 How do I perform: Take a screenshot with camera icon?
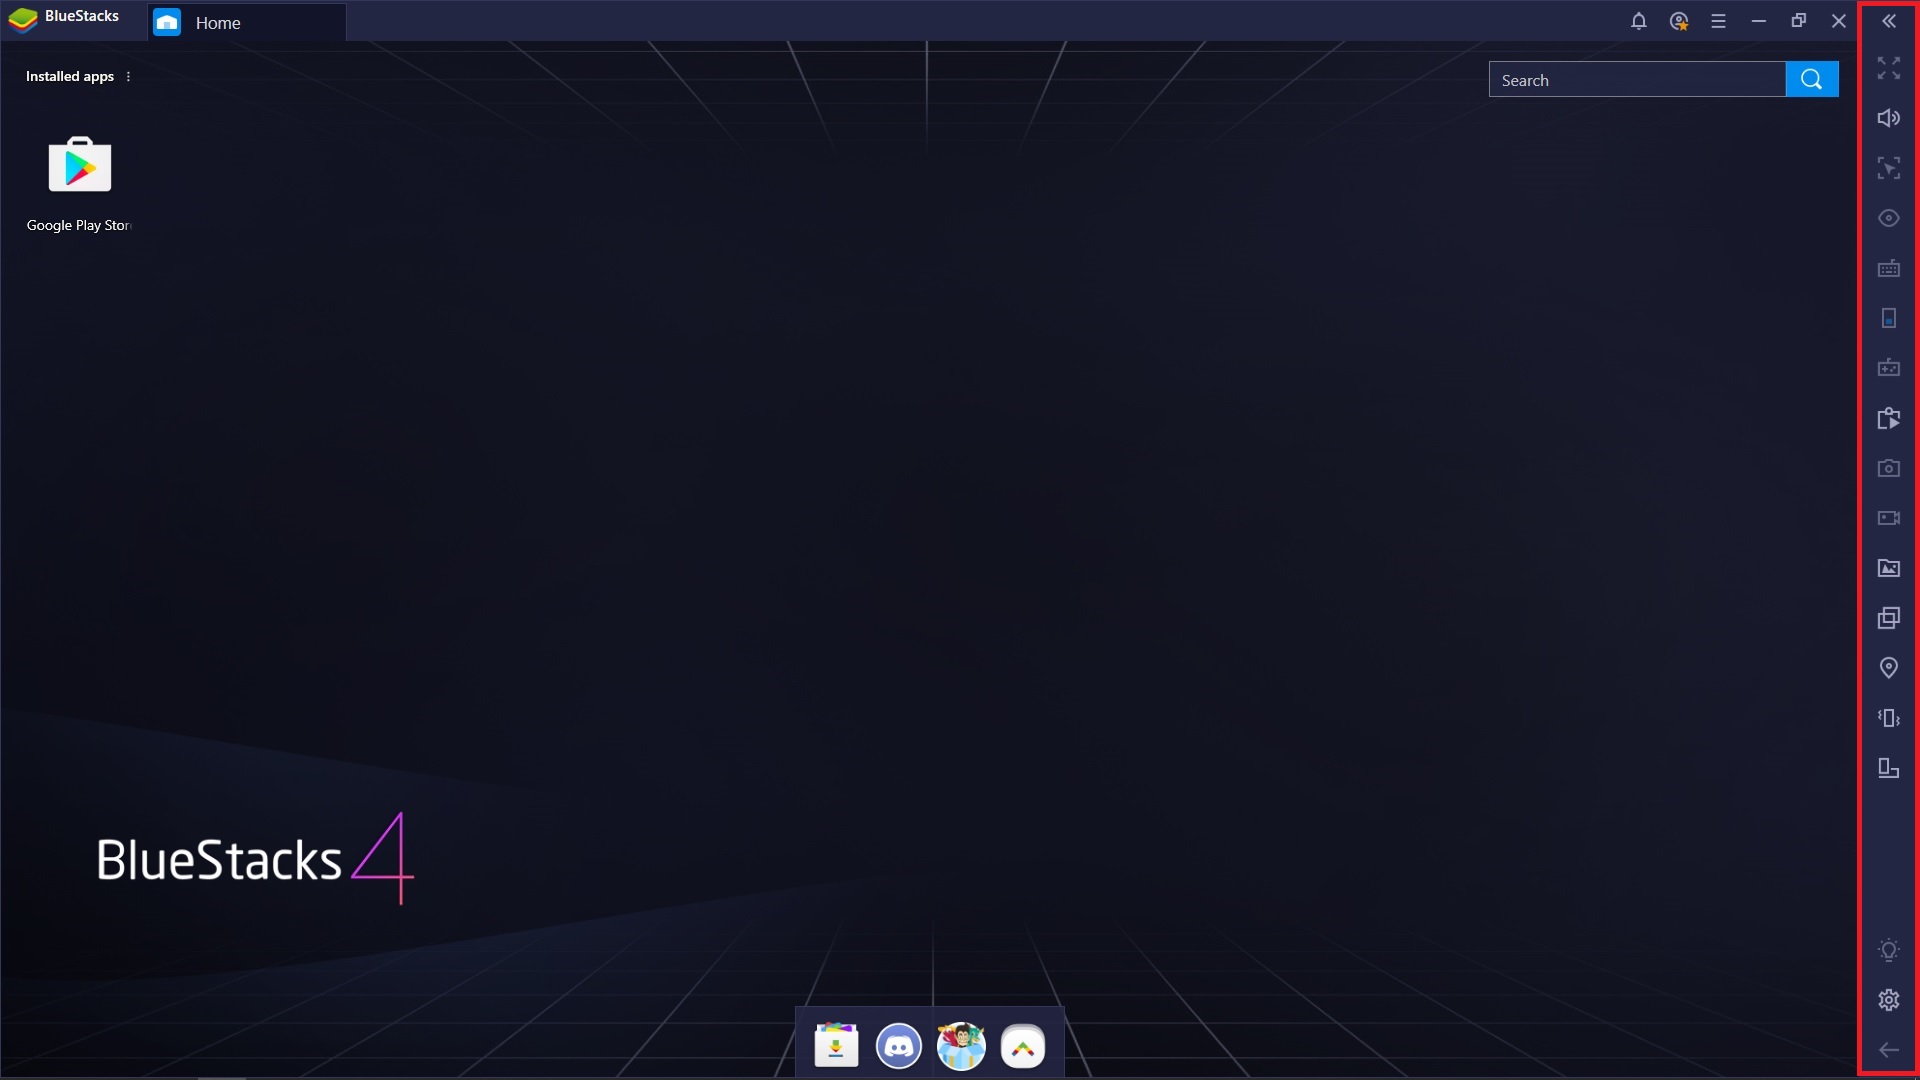coord(1889,468)
